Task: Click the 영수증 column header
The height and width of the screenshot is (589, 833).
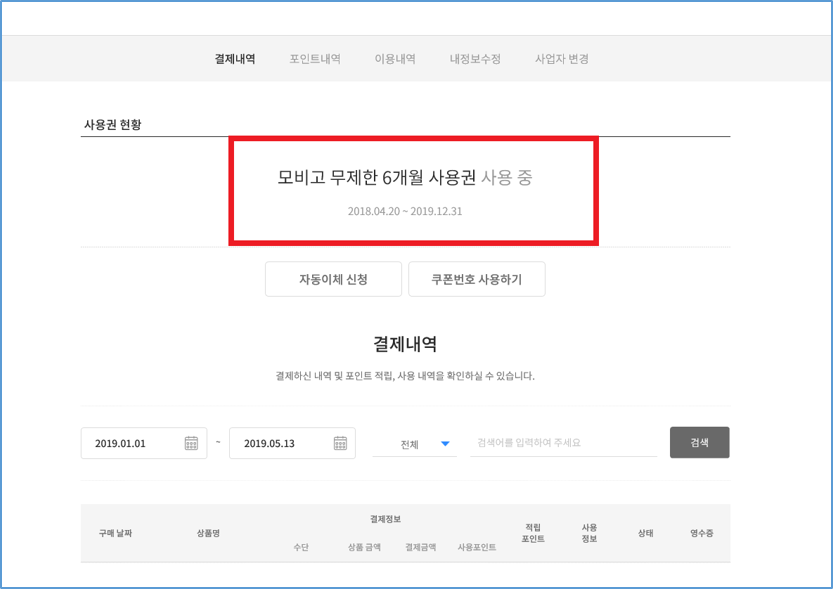Action: (702, 533)
